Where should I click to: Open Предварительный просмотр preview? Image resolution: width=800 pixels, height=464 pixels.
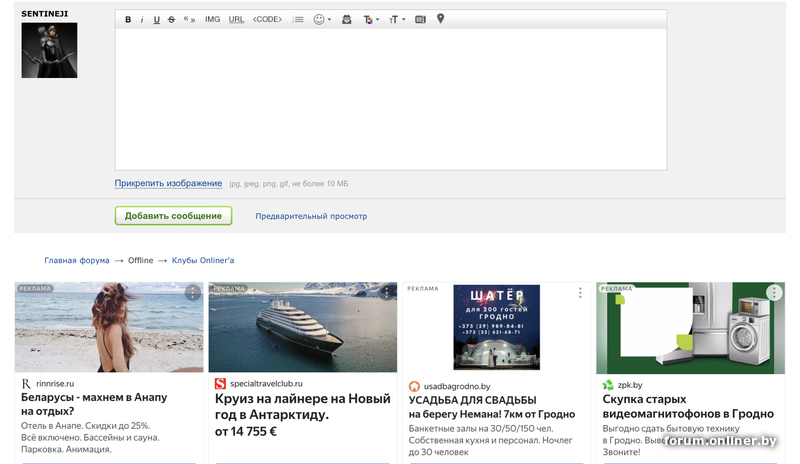coord(311,216)
